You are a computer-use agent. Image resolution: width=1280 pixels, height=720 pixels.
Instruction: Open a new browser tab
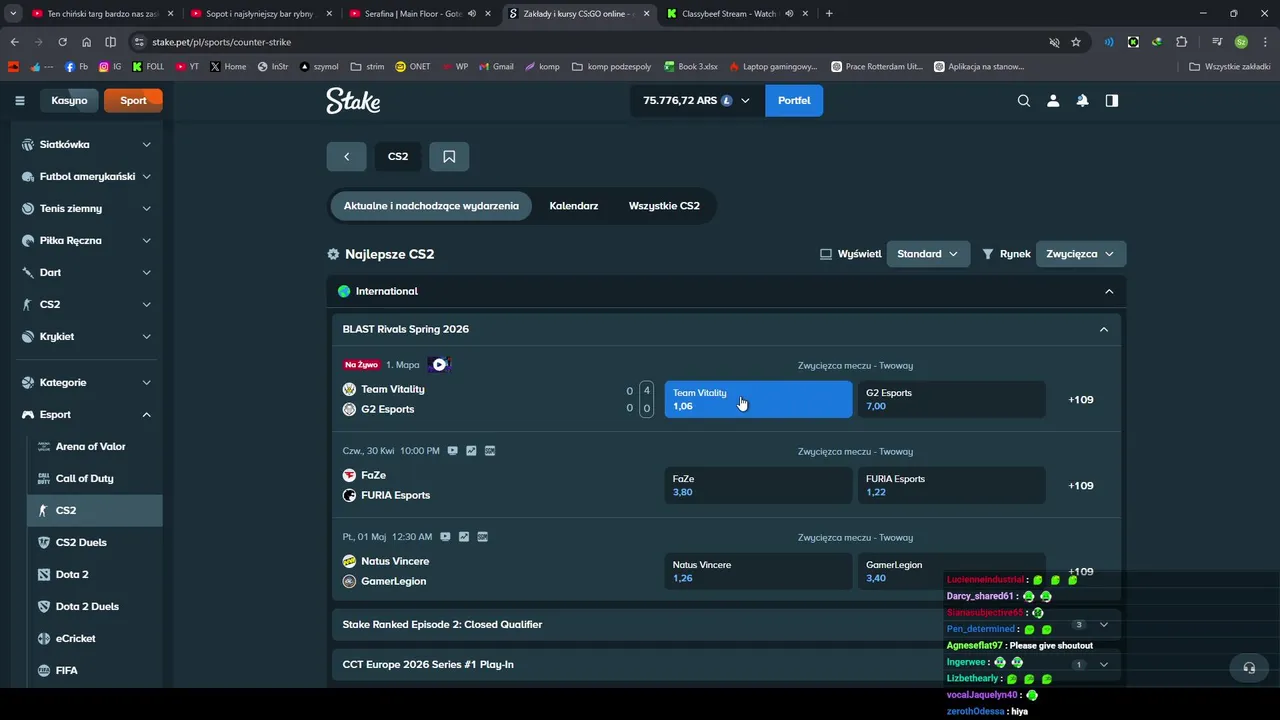coord(829,14)
